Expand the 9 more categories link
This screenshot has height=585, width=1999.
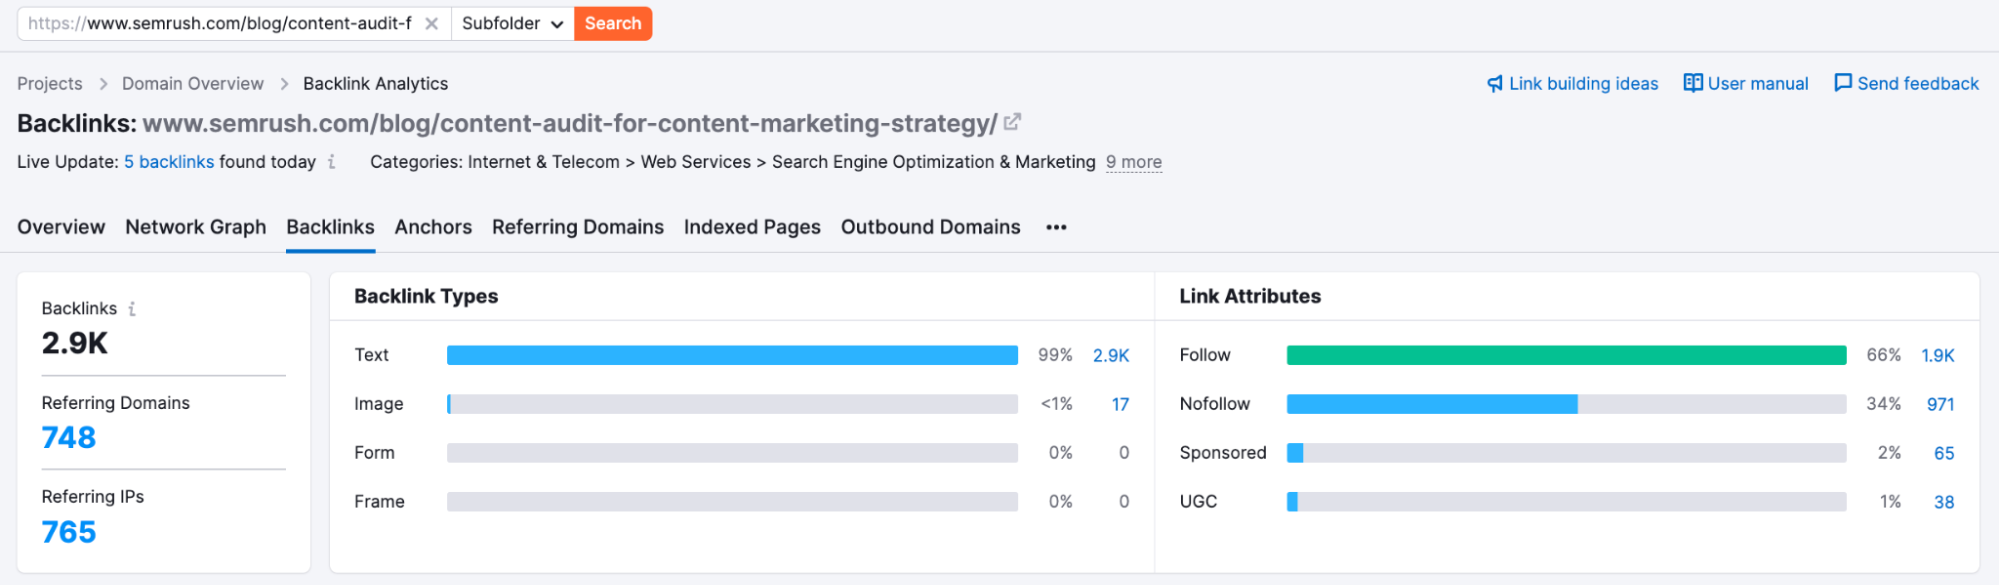[1134, 162]
